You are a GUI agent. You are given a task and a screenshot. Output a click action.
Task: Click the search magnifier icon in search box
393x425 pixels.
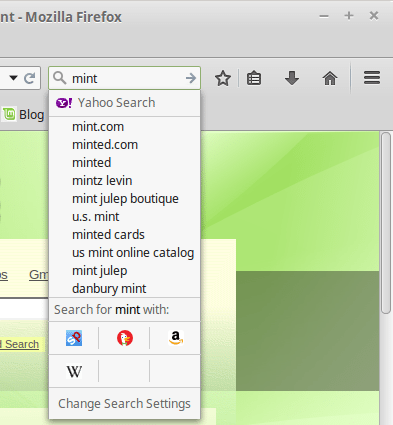click(60, 78)
